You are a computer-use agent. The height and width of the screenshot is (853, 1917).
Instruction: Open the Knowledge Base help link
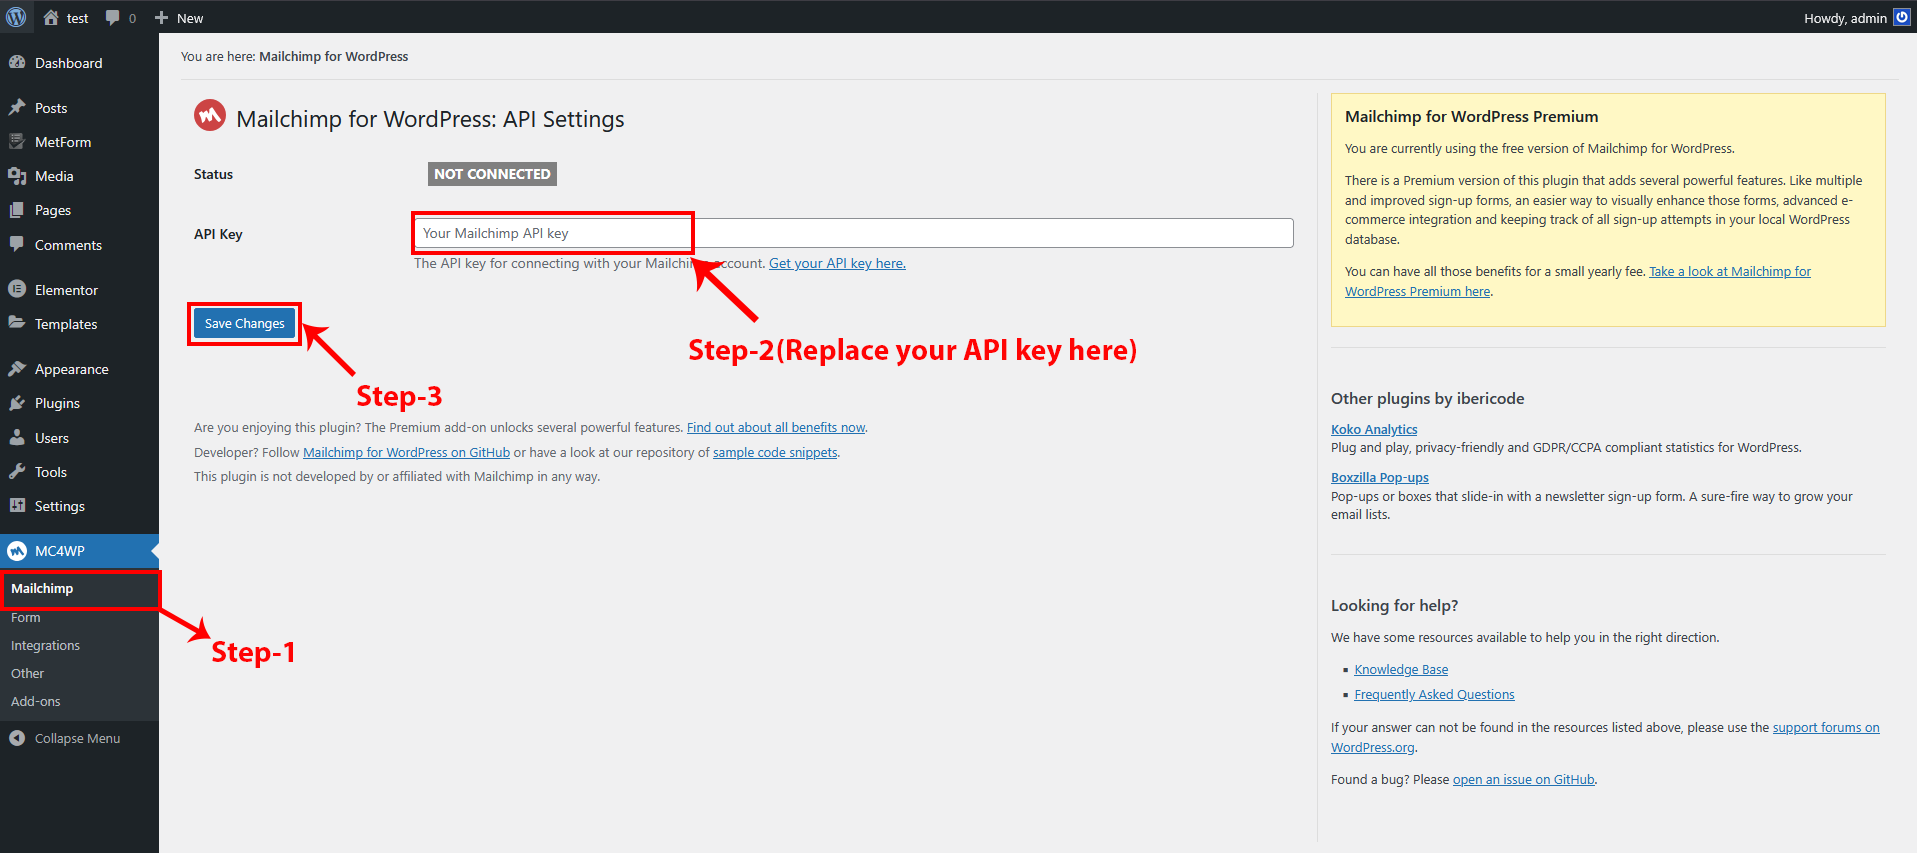(1401, 670)
